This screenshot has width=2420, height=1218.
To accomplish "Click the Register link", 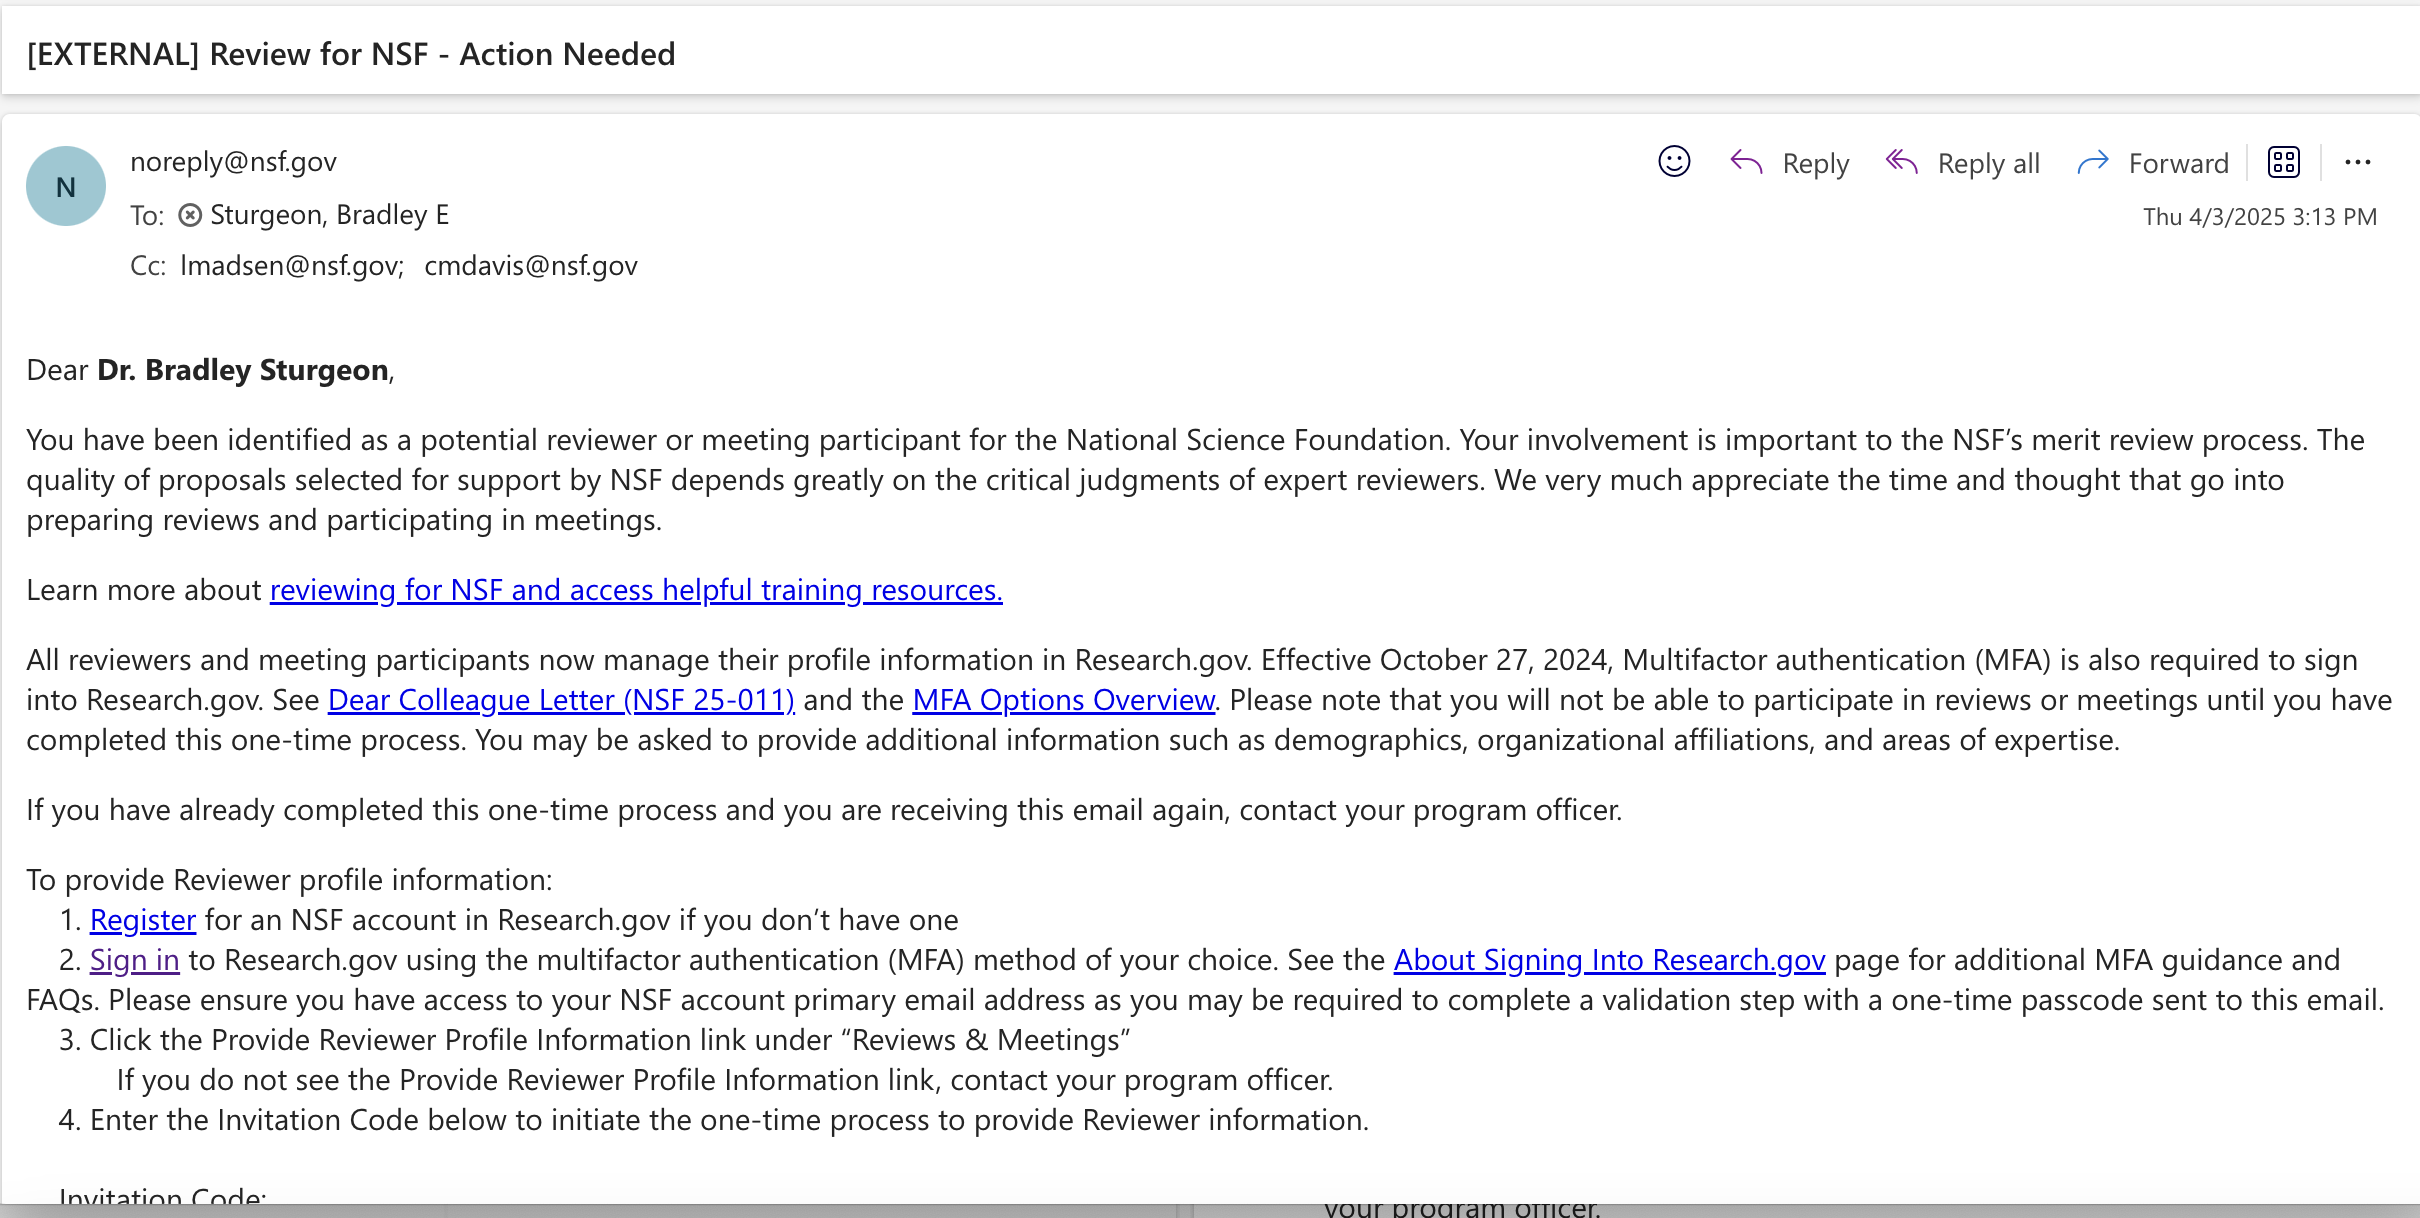I will click(x=143, y=920).
